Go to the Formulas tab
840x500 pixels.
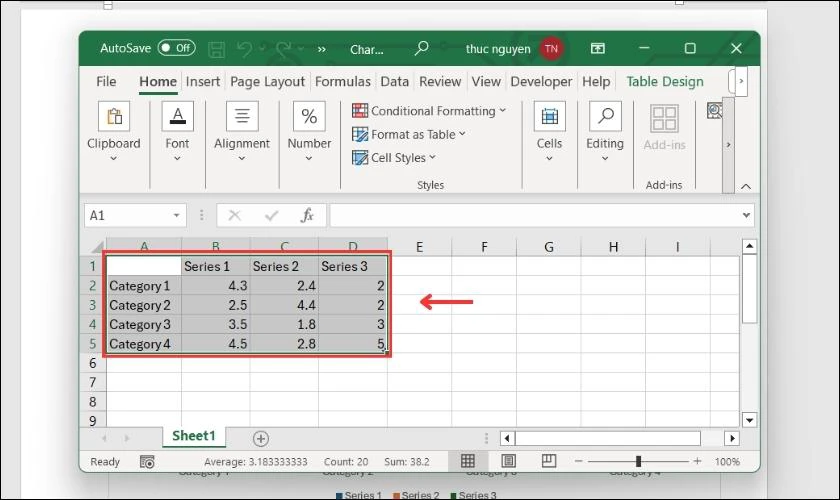tap(343, 81)
